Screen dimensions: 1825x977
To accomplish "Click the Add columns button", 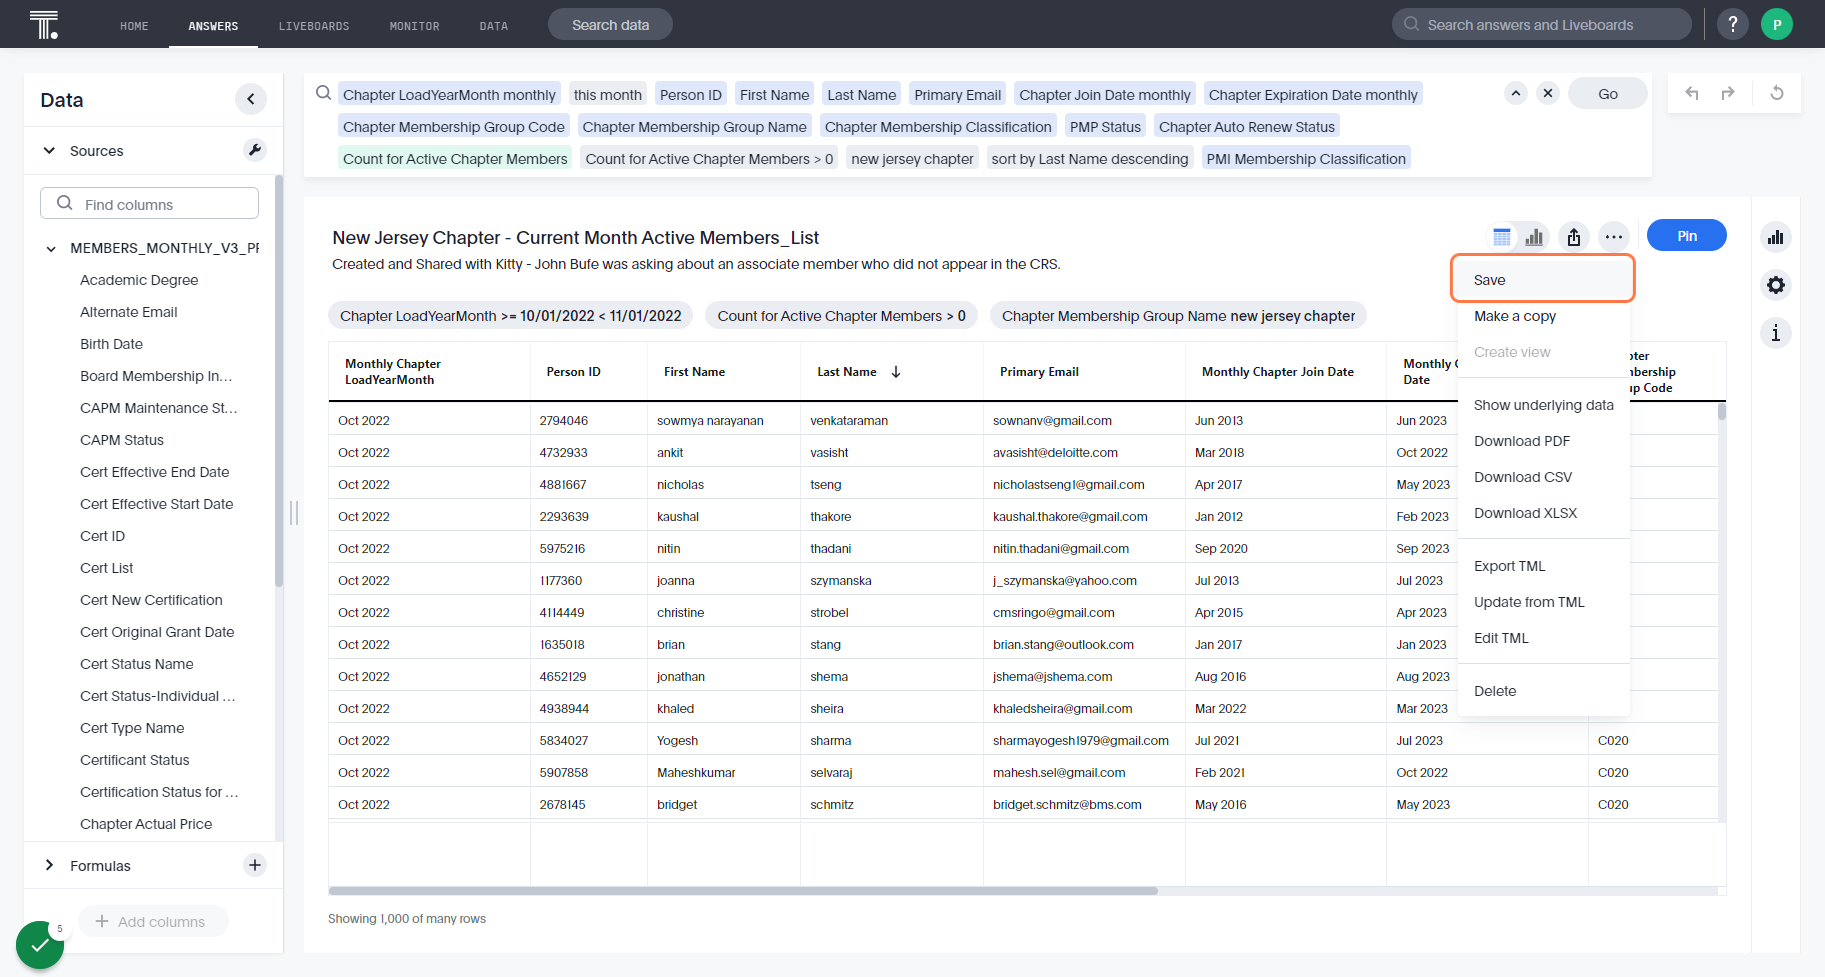I will [x=153, y=922].
